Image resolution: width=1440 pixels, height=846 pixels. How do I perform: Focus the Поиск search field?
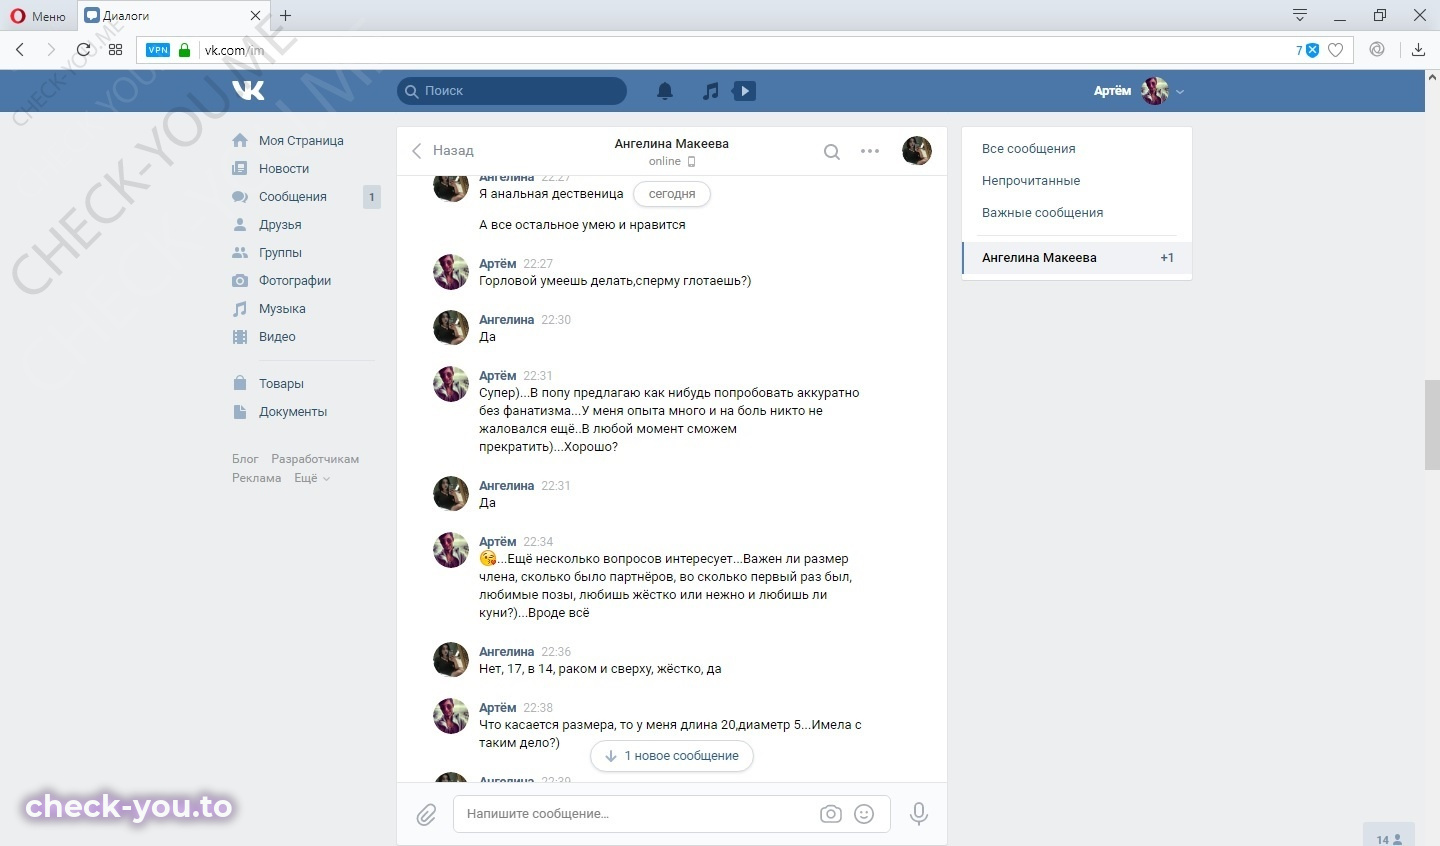(x=512, y=91)
